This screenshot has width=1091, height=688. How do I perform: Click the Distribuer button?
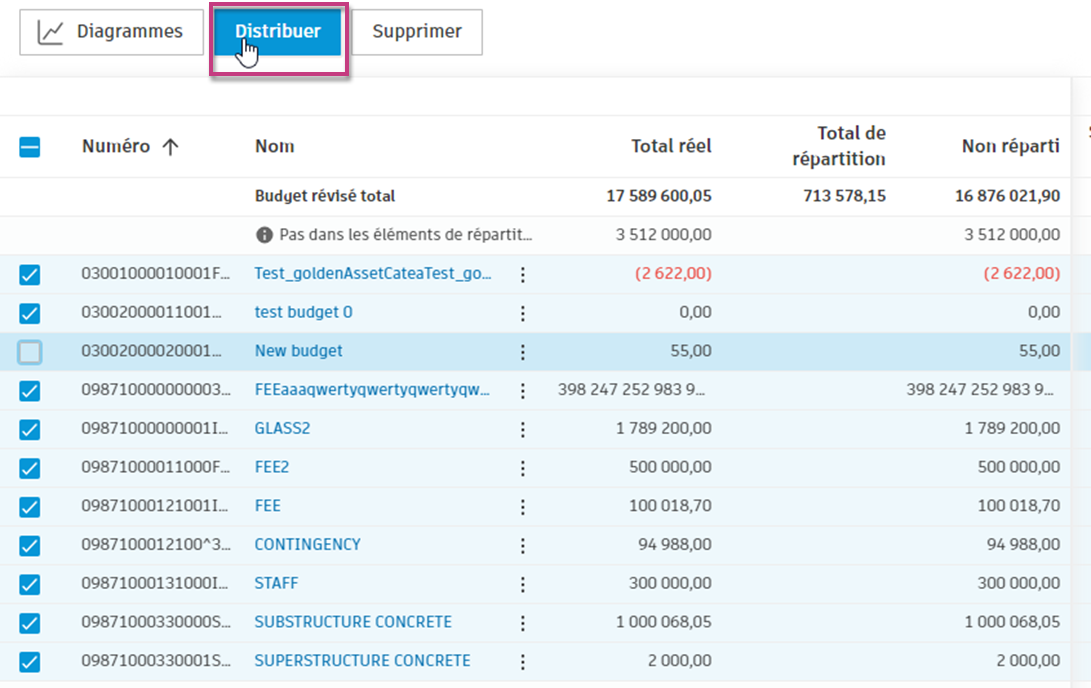tap(278, 32)
